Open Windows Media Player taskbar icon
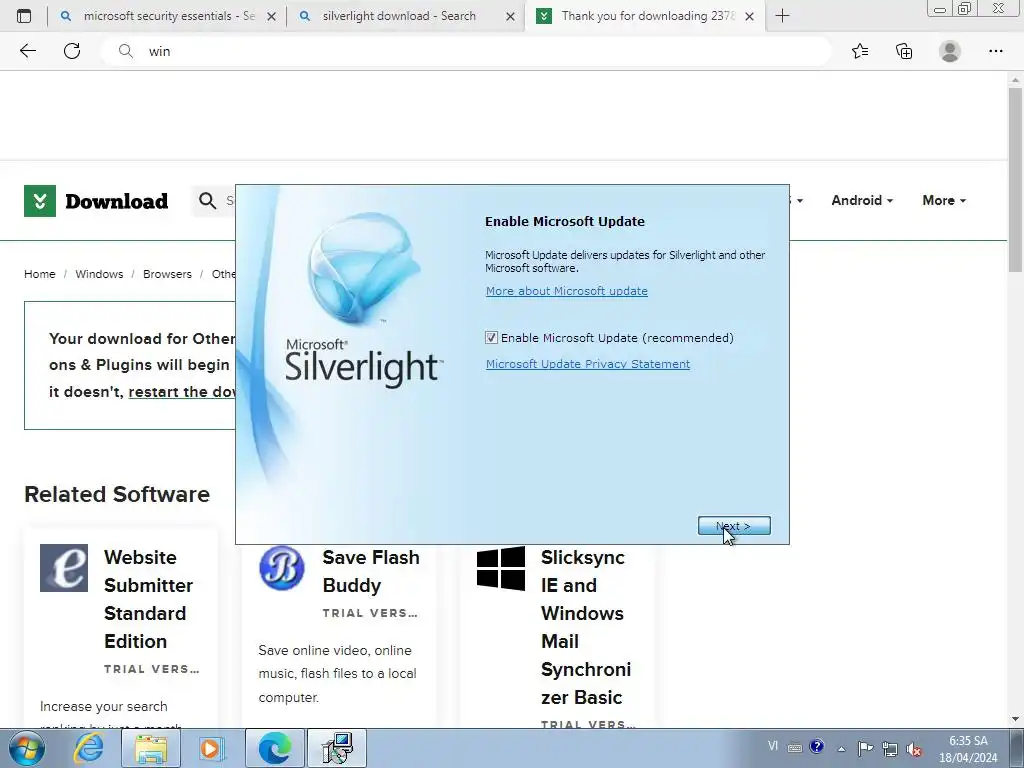1024x768 pixels. pos(211,748)
